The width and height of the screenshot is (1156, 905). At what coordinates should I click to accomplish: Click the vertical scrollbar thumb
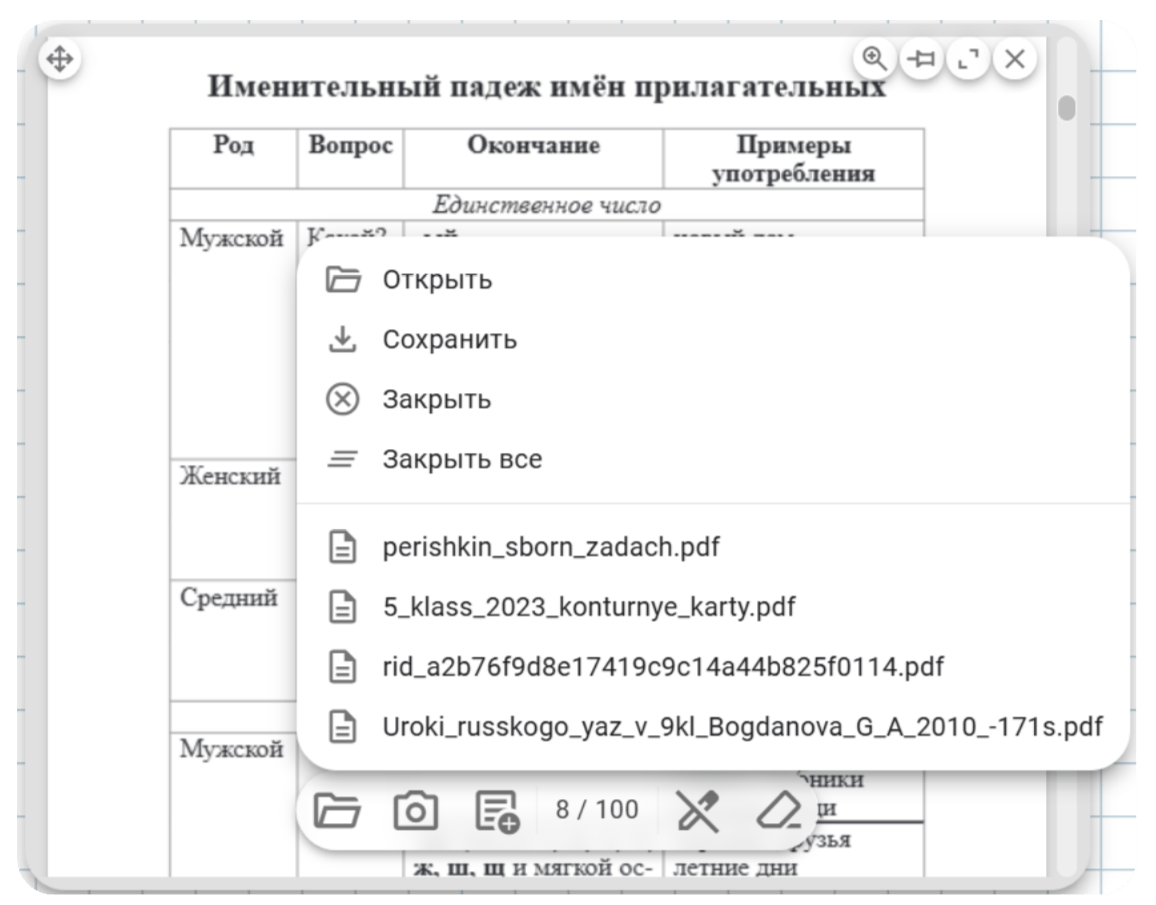pyautogui.click(x=1066, y=108)
